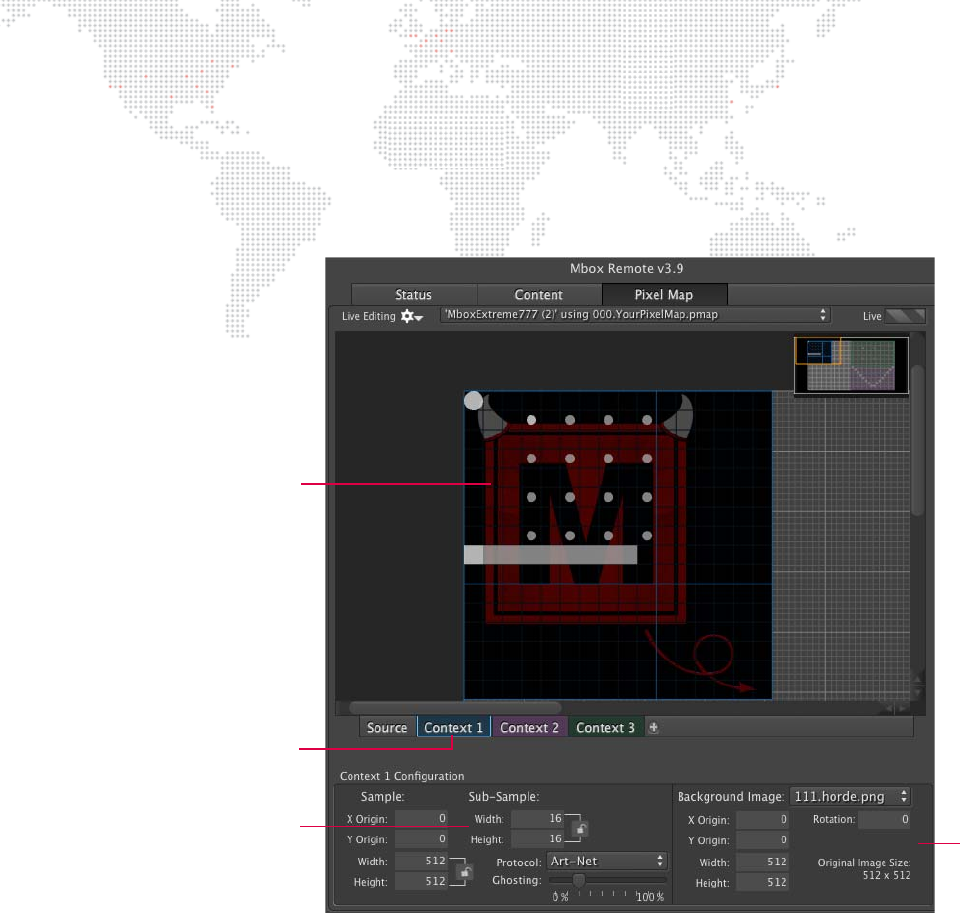Image resolution: width=960 pixels, height=913 pixels.
Task: Switch to the Content tab
Action: [x=539, y=295]
